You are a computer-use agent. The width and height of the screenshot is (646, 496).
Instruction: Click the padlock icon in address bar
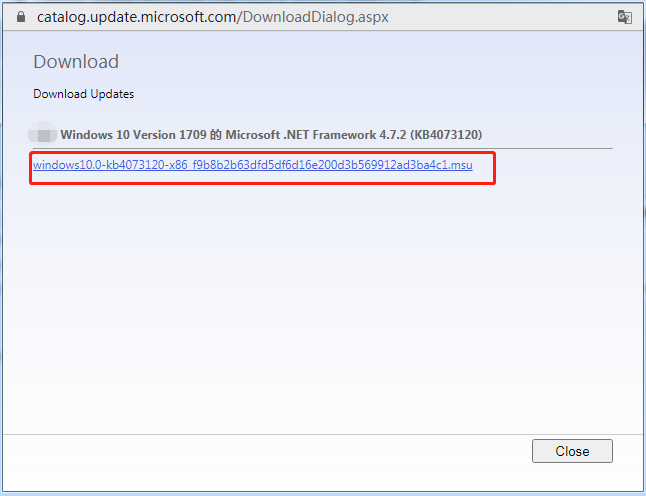tap(21, 17)
